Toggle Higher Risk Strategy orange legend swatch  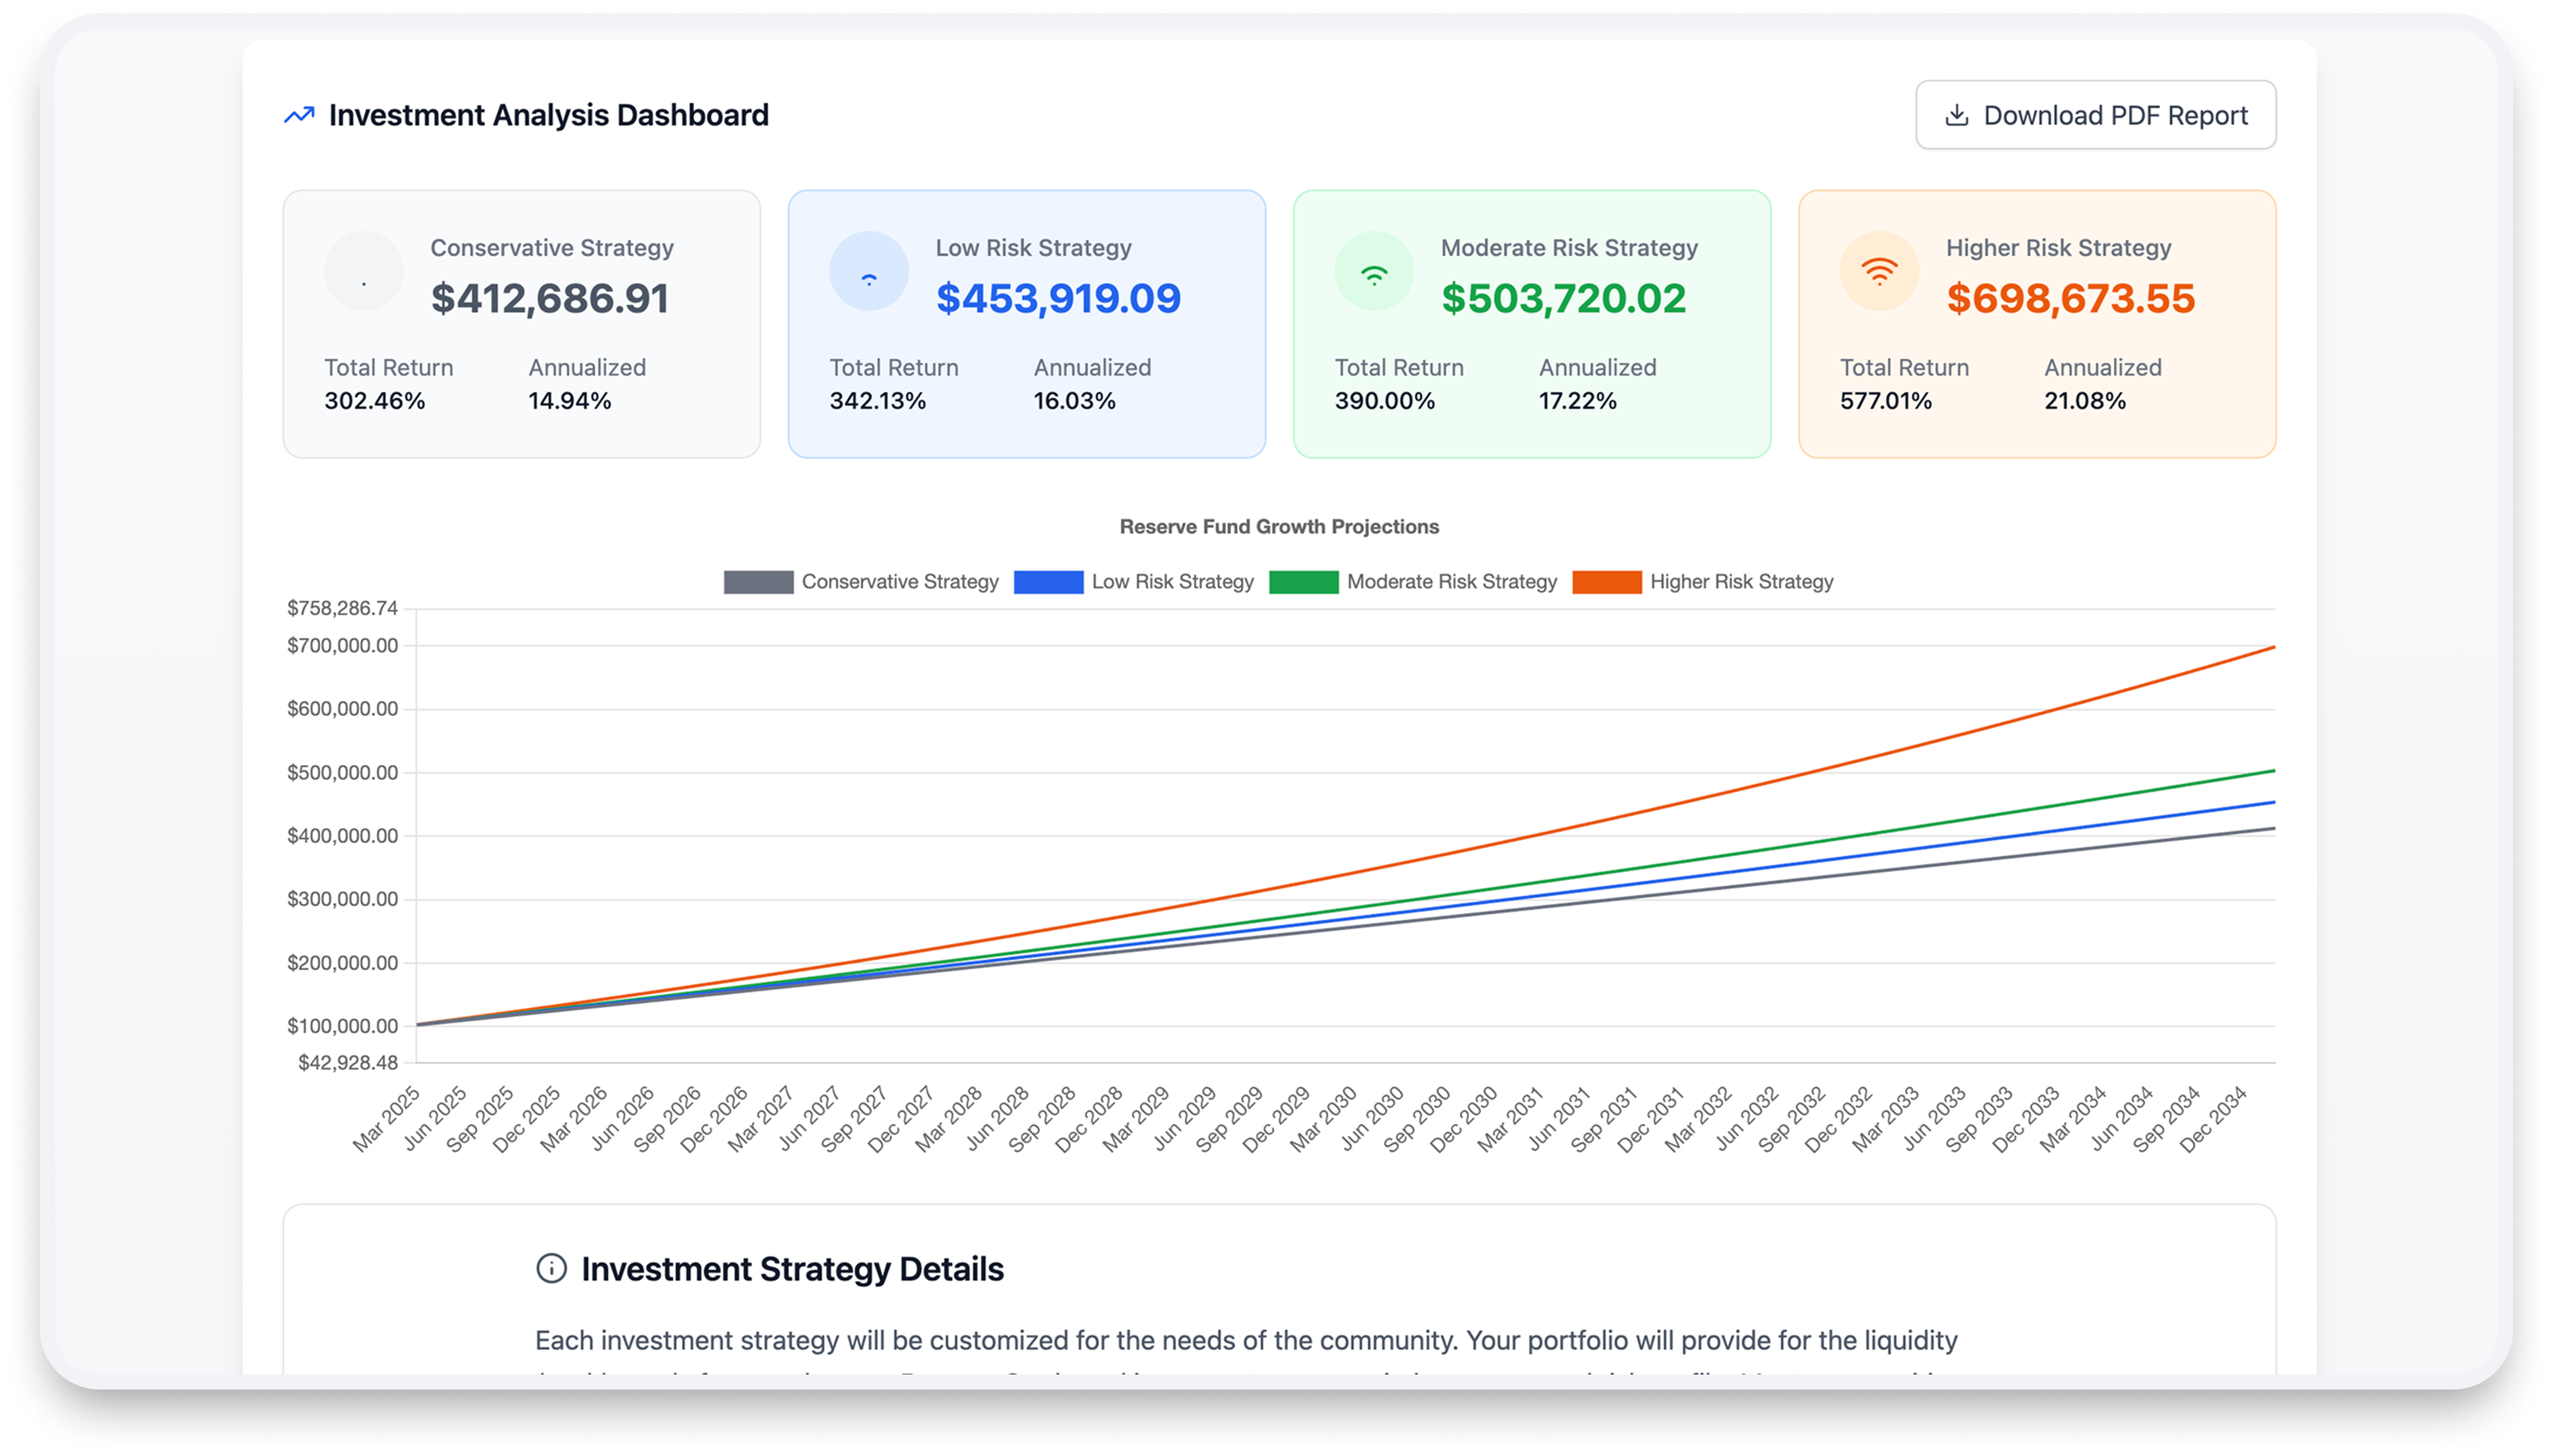pos(1606,582)
